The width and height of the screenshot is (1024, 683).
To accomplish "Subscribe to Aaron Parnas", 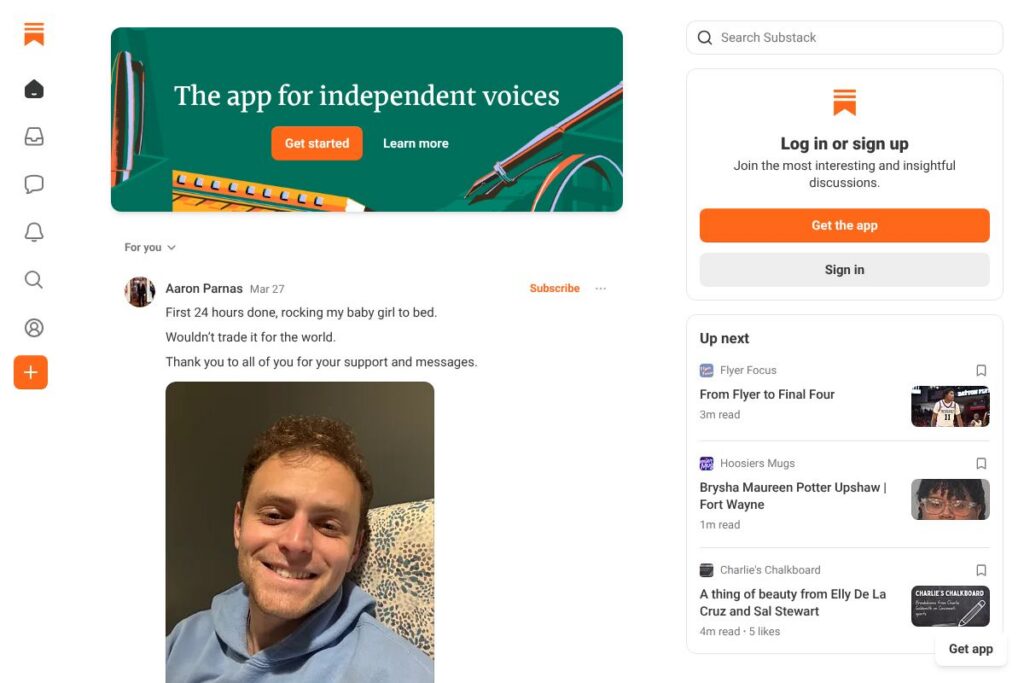I will (554, 288).
